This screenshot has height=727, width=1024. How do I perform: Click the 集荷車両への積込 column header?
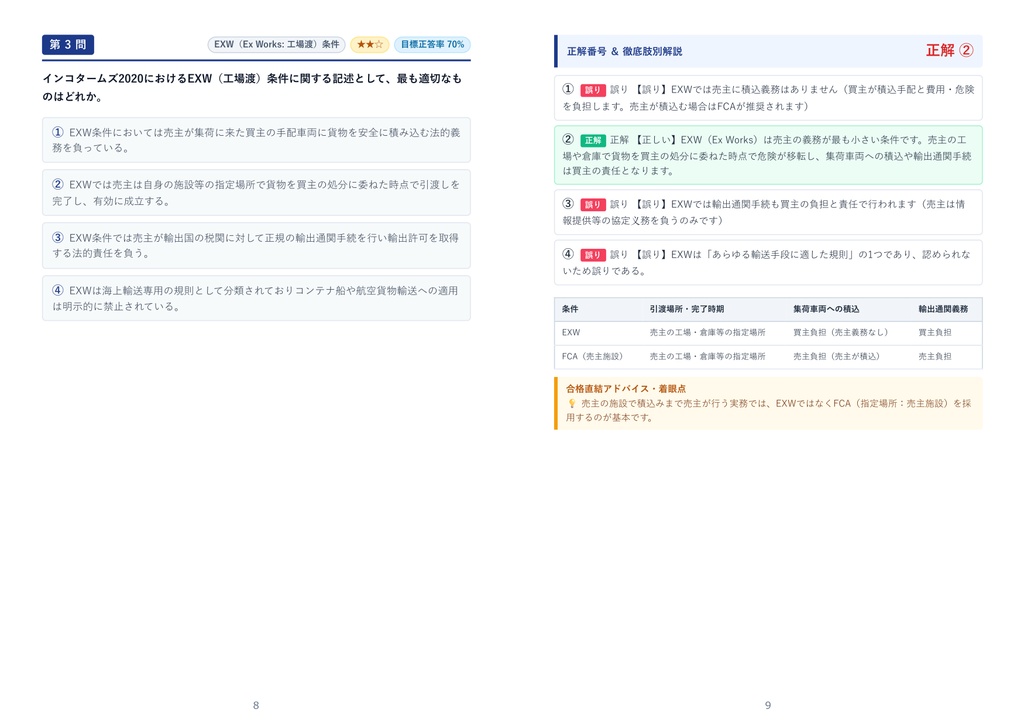[826, 309]
